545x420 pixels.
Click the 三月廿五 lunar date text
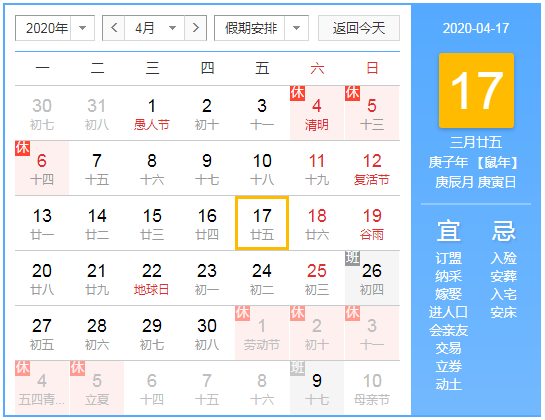476,143
